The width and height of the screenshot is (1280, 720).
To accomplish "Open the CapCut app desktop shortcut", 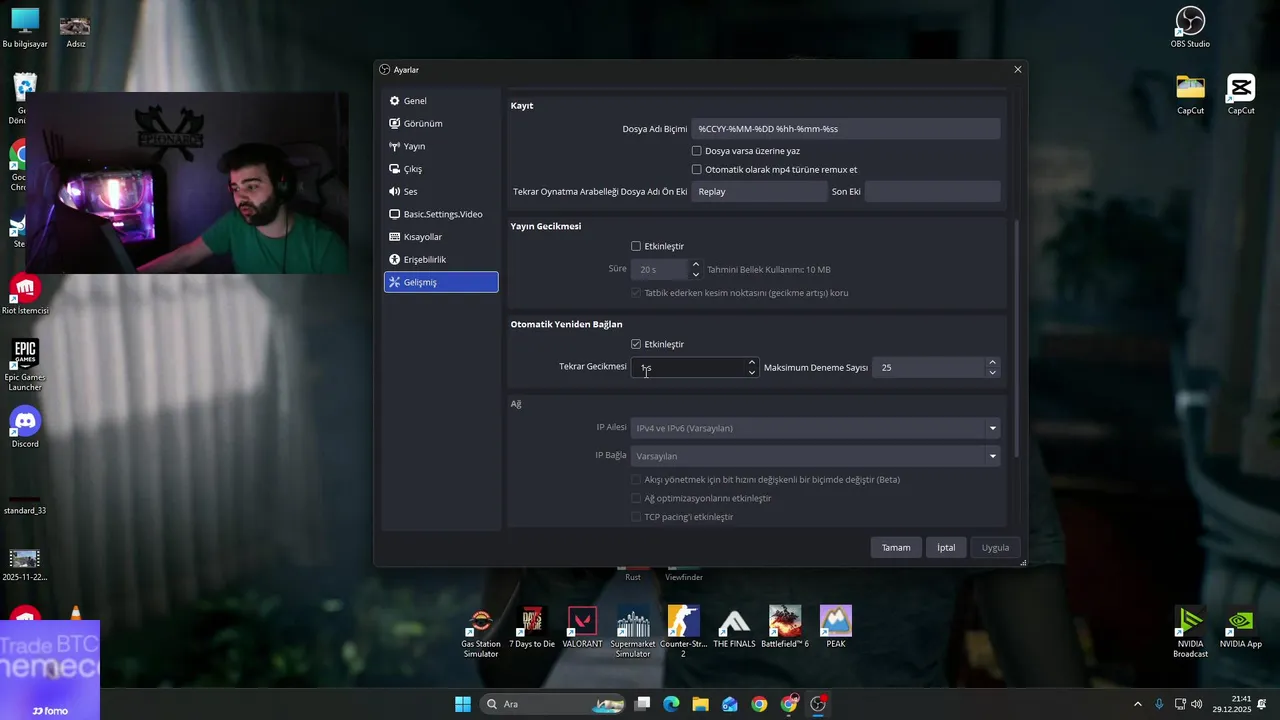I will (1241, 94).
